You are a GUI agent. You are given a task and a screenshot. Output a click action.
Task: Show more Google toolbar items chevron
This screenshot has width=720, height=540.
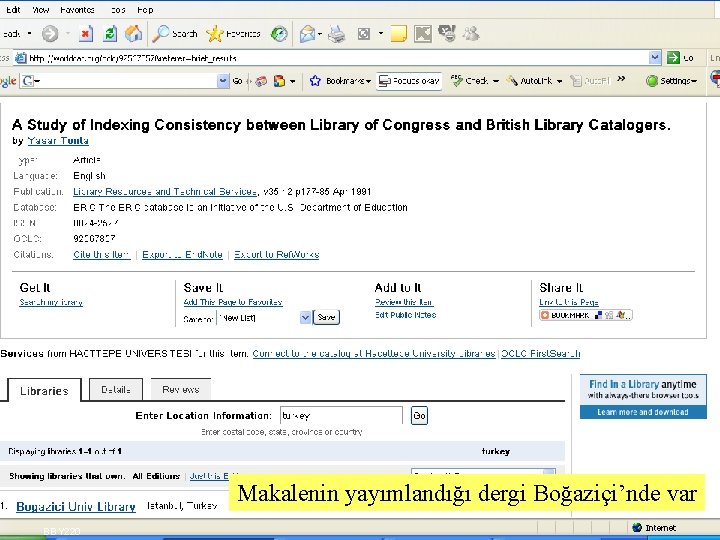pyautogui.click(x=621, y=79)
